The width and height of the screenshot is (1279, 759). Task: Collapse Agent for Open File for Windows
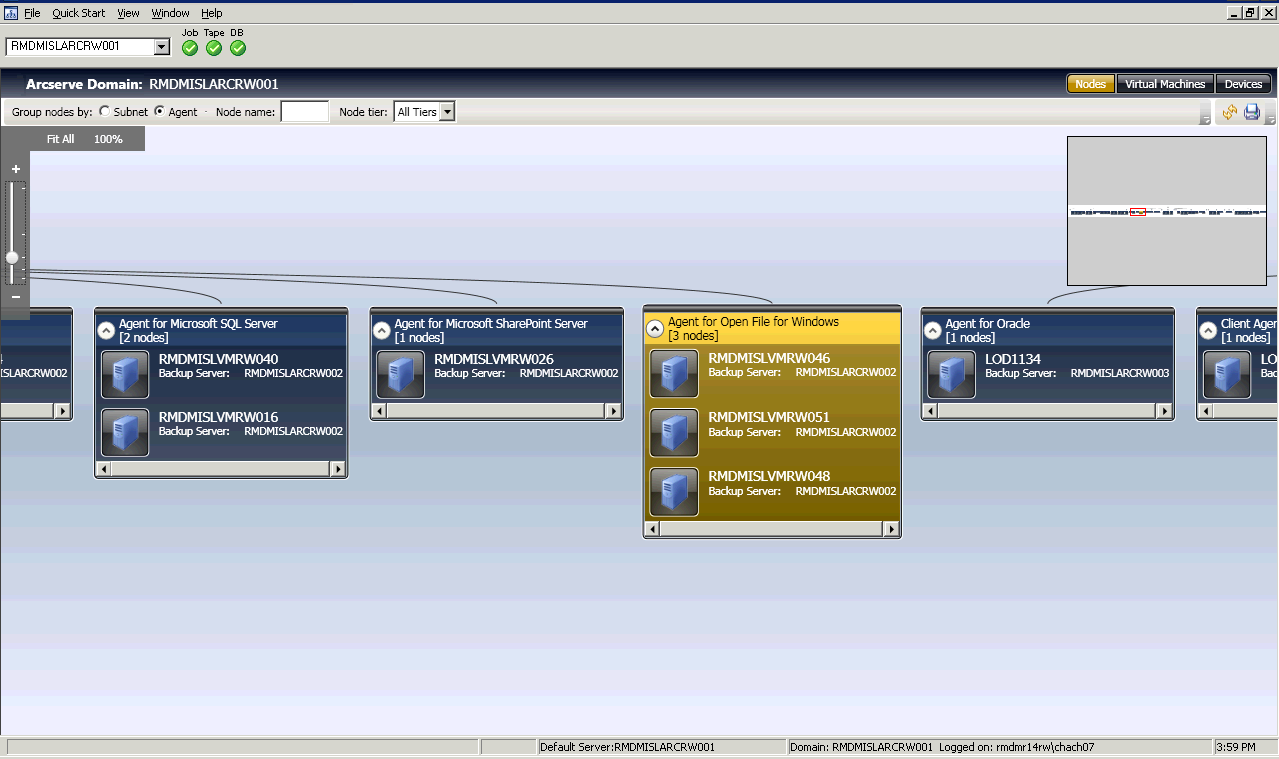click(655, 328)
